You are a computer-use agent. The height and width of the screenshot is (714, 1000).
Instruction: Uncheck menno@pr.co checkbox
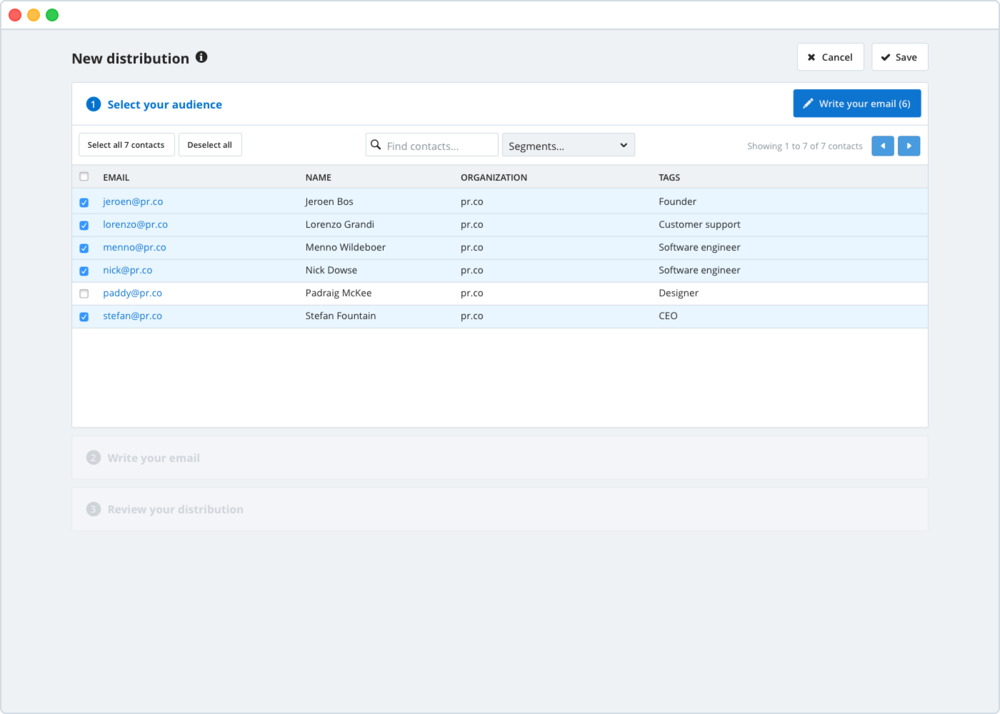(84, 248)
